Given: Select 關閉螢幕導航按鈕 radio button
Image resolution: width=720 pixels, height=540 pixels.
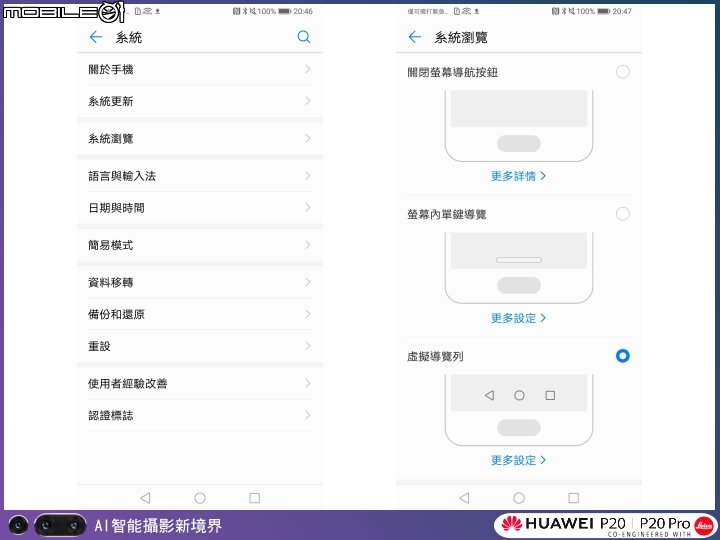Looking at the screenshot, I should point(623,72).
